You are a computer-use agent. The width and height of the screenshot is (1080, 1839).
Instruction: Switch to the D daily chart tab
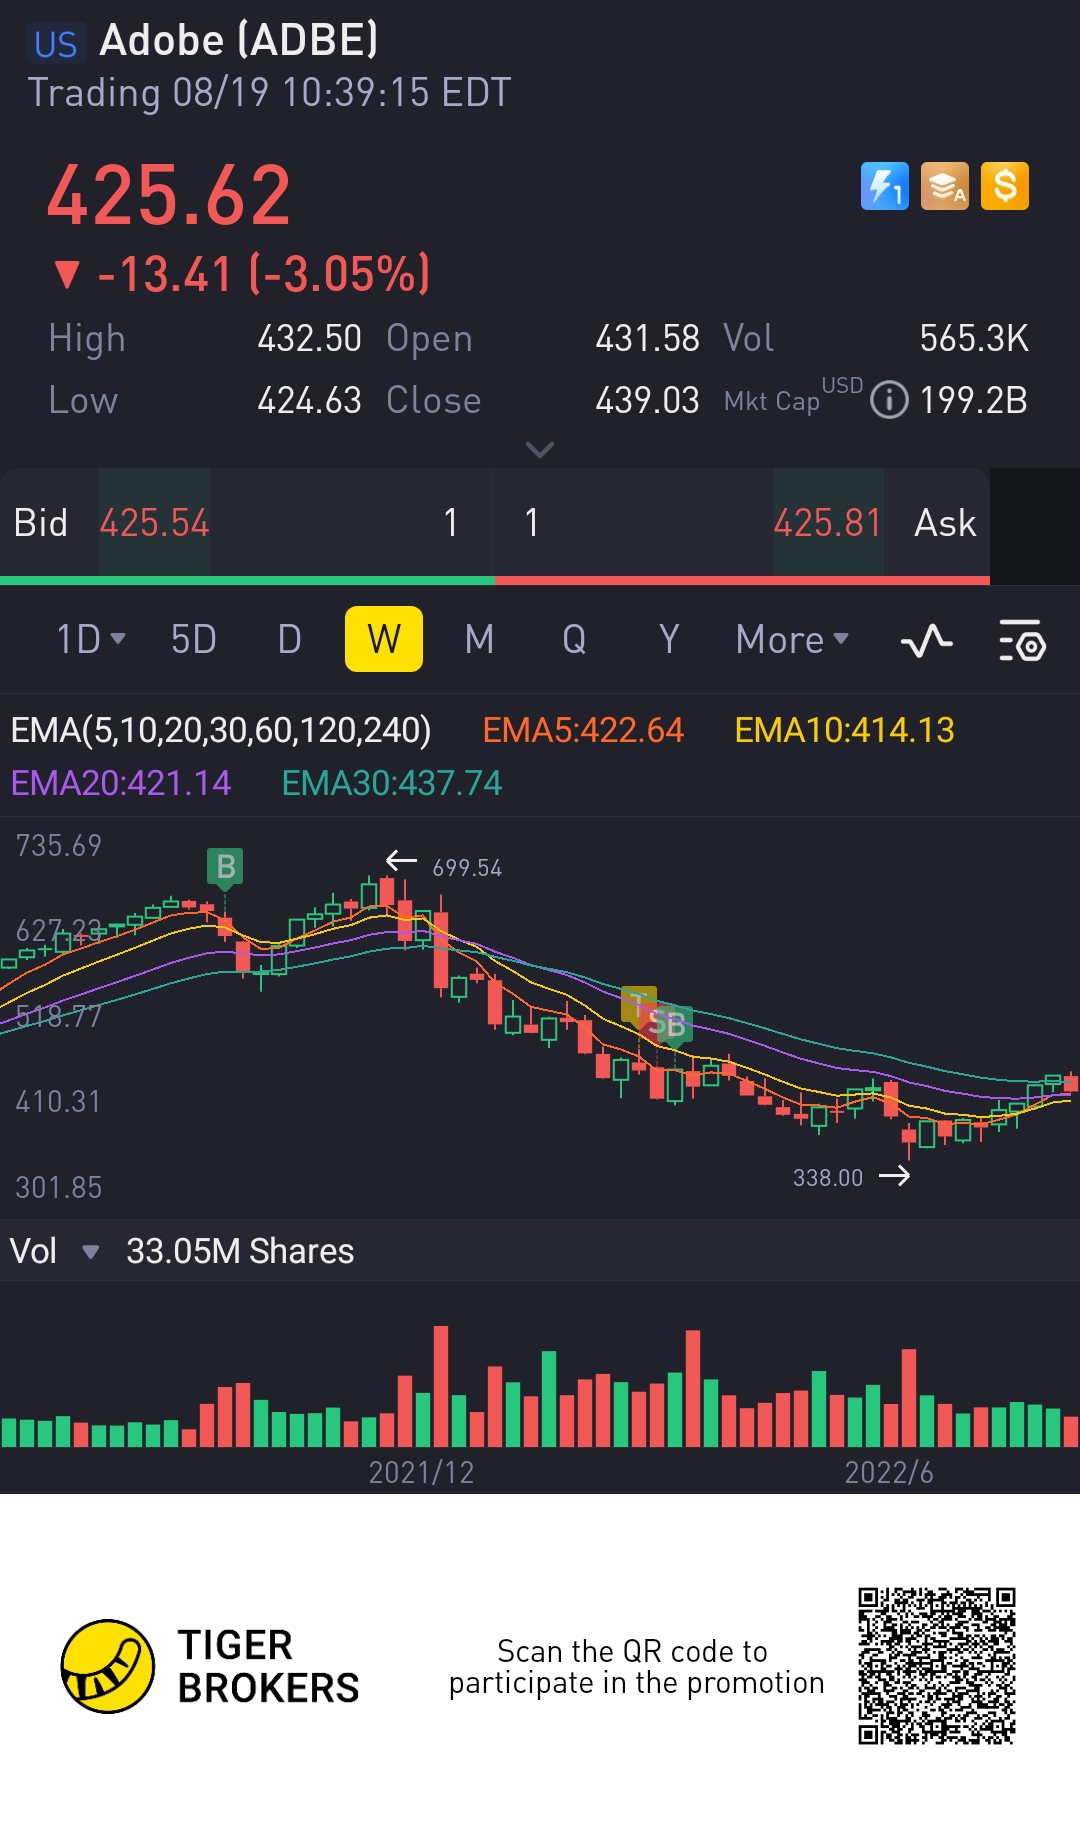pos(289,639)
